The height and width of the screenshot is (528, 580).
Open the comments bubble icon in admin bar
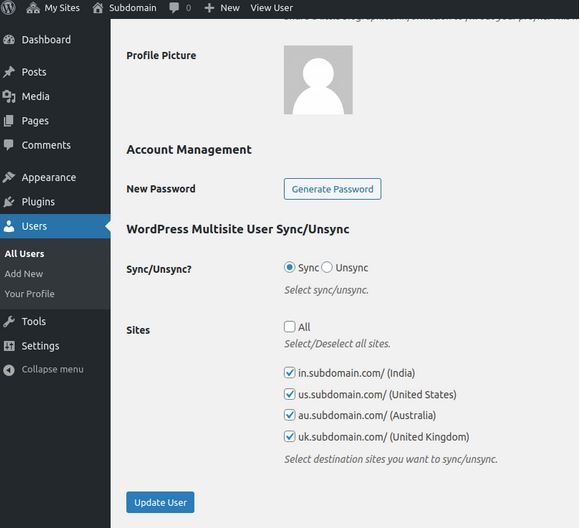174,8
